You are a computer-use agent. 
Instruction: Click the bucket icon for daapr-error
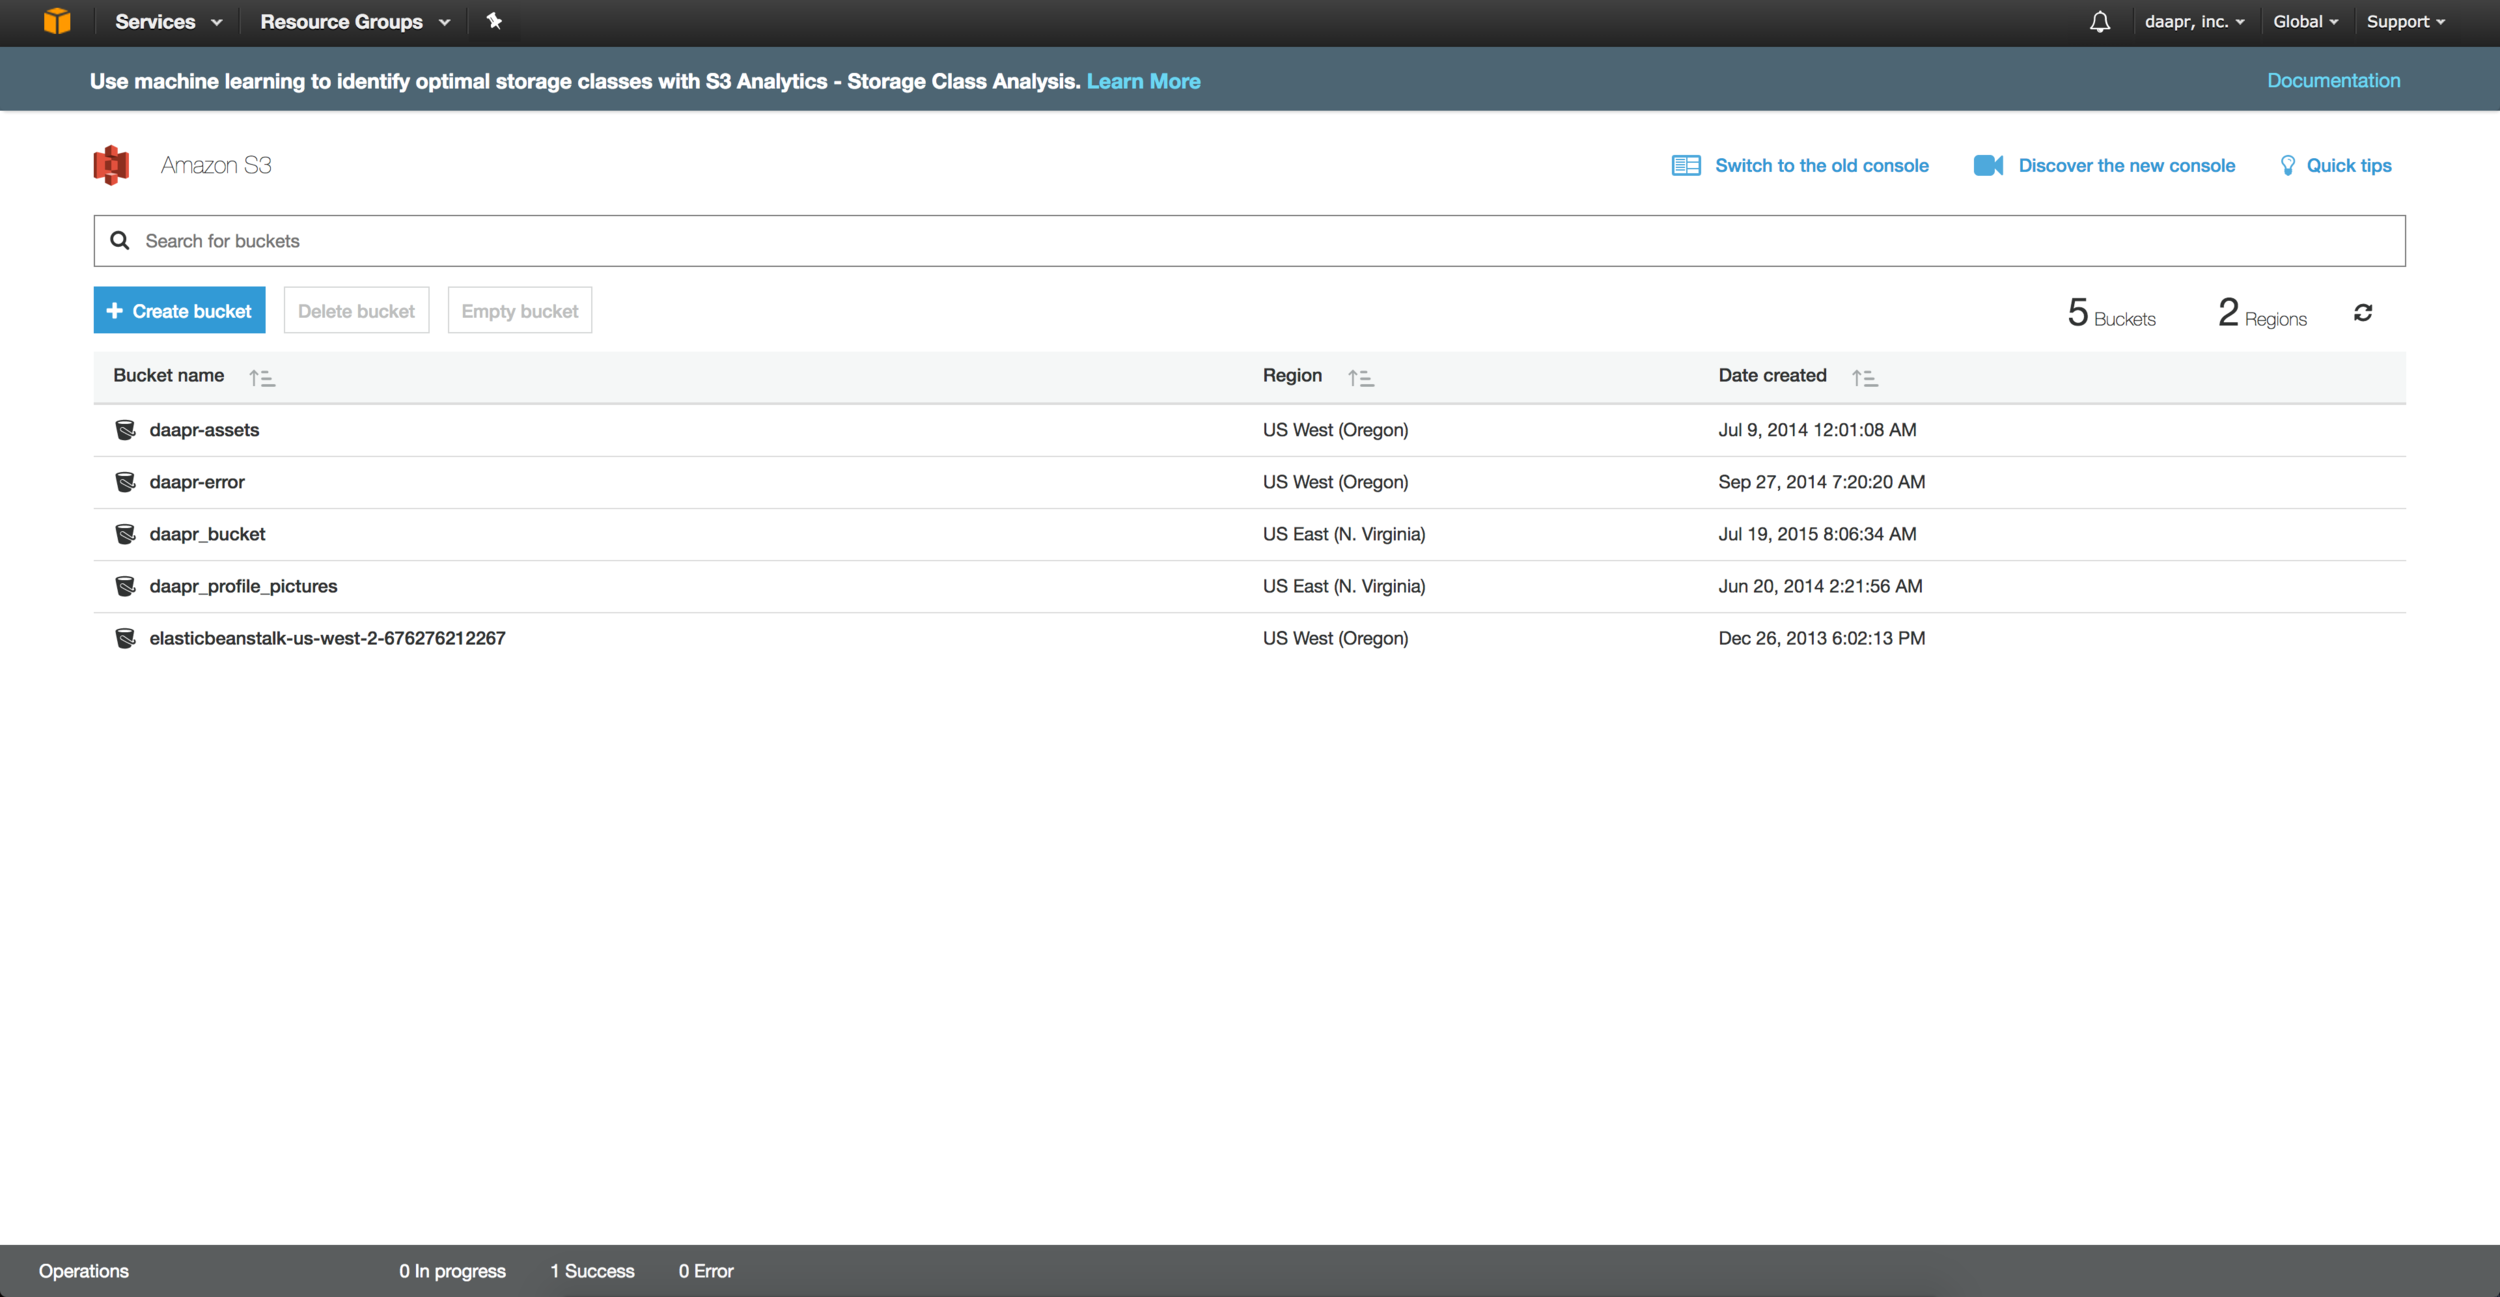pos(125,482)
